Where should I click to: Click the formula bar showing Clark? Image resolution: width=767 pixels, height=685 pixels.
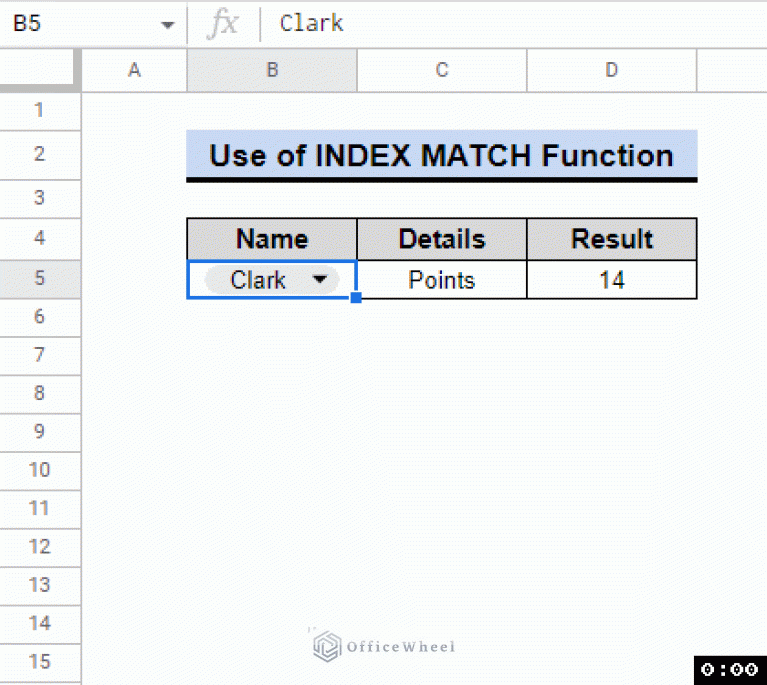pos(500,24)
